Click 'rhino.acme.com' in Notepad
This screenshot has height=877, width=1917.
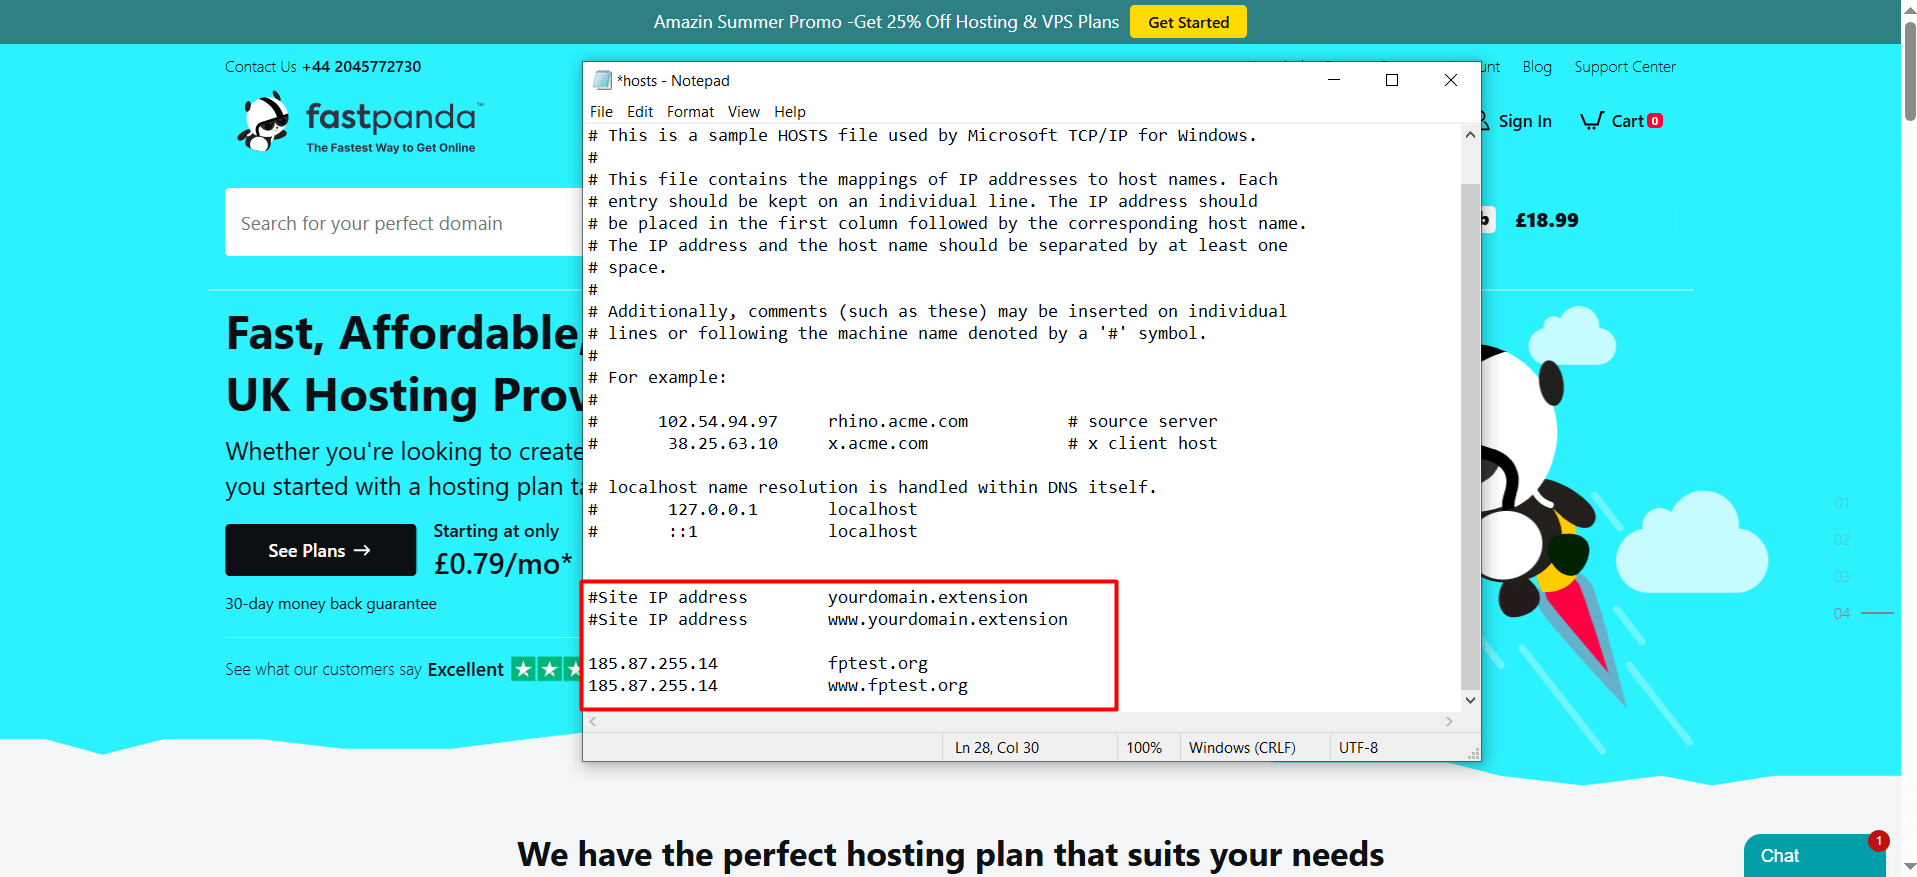pos(898,421)
